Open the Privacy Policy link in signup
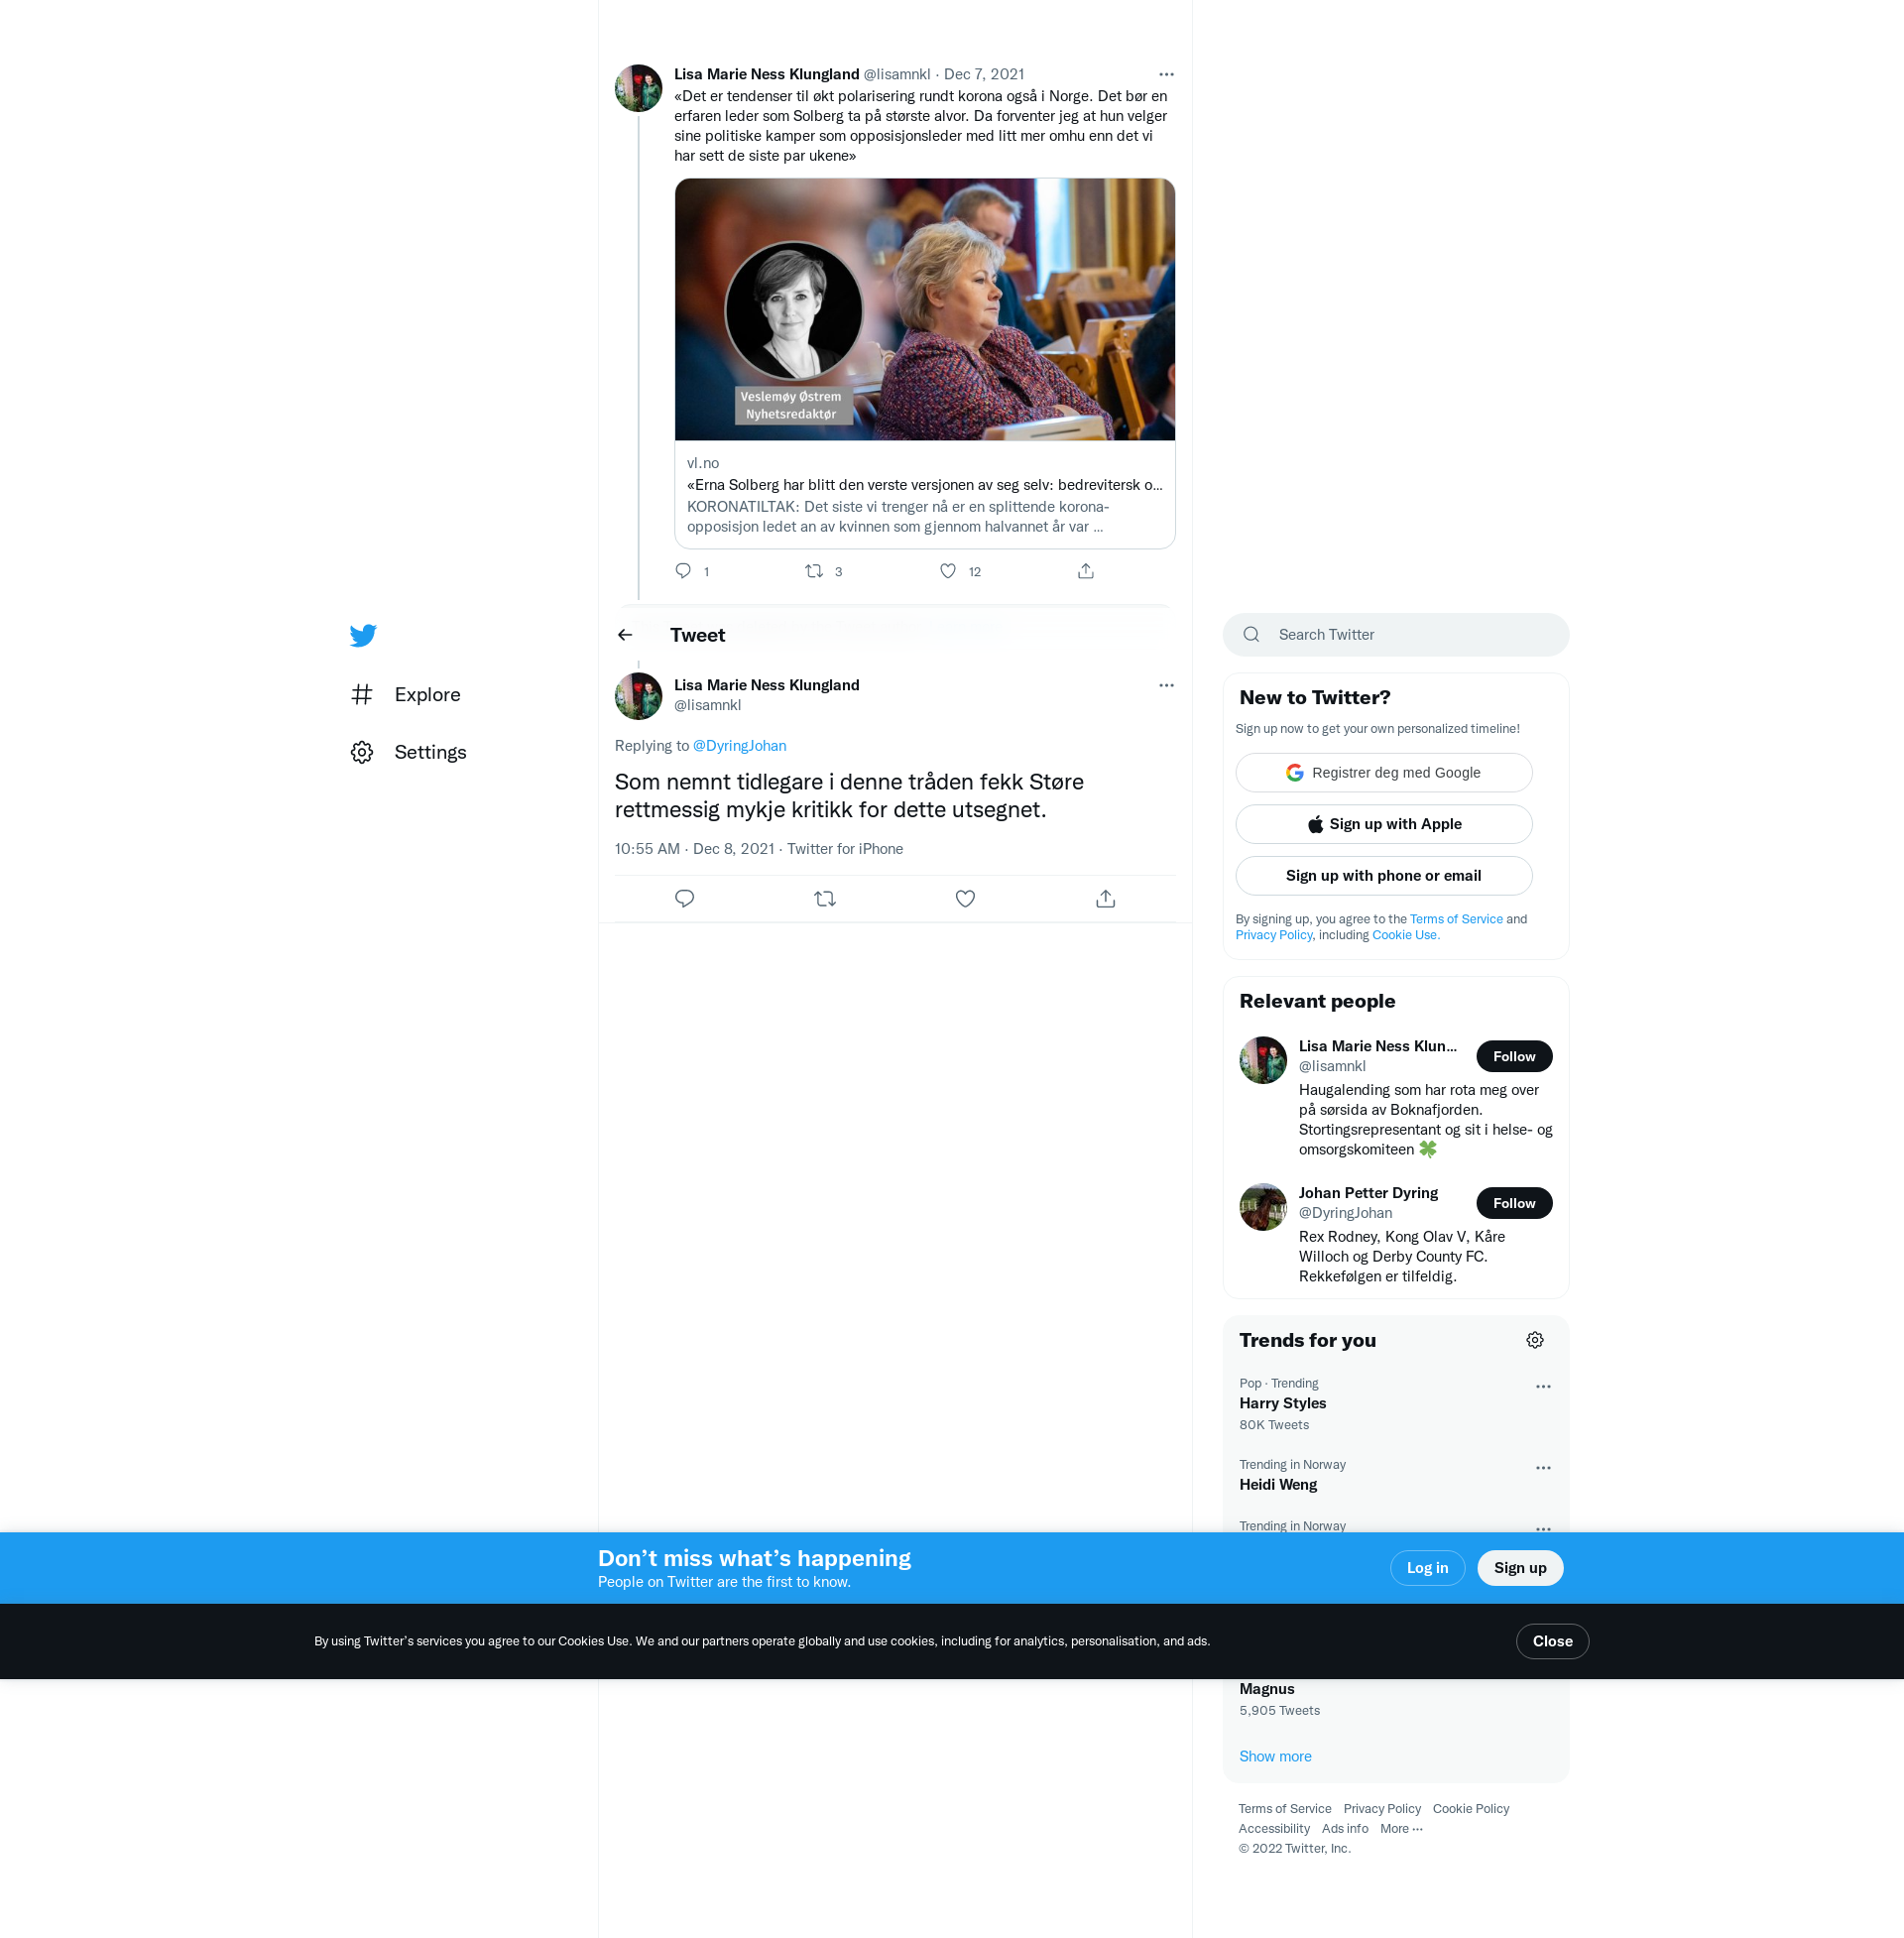Image resolution: width=1904 pixels, height=1938 pixels. [x=1274, y=935]
